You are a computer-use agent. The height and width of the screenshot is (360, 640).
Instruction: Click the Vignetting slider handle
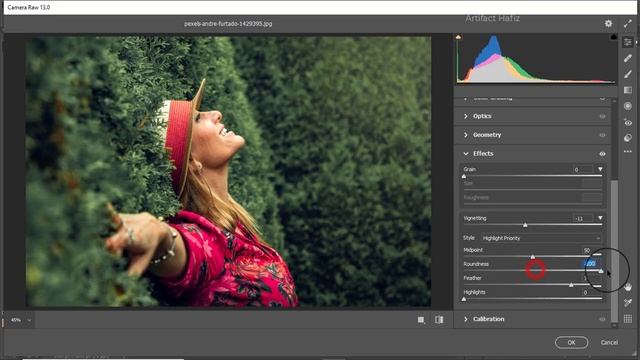(525, 225)
